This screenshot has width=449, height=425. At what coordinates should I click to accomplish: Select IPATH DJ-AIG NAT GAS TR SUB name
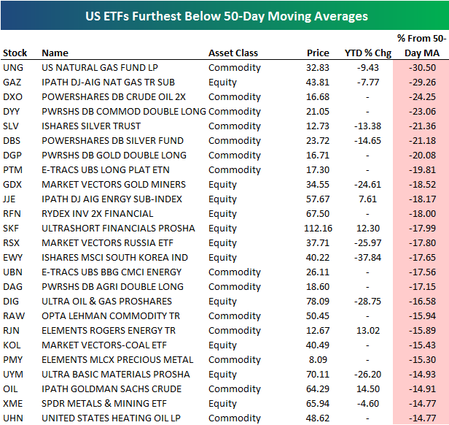coord(108,82)
